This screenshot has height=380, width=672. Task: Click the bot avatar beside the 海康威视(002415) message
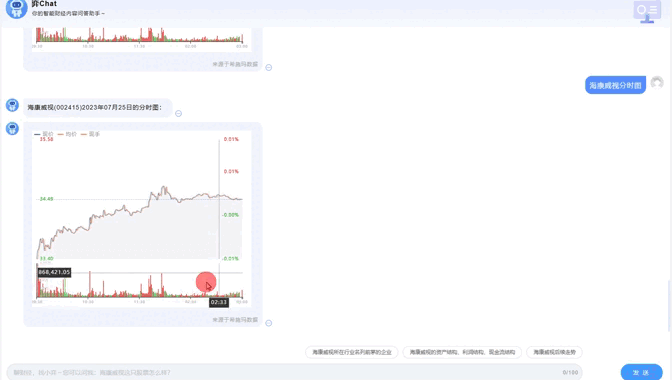coord(12,105)
